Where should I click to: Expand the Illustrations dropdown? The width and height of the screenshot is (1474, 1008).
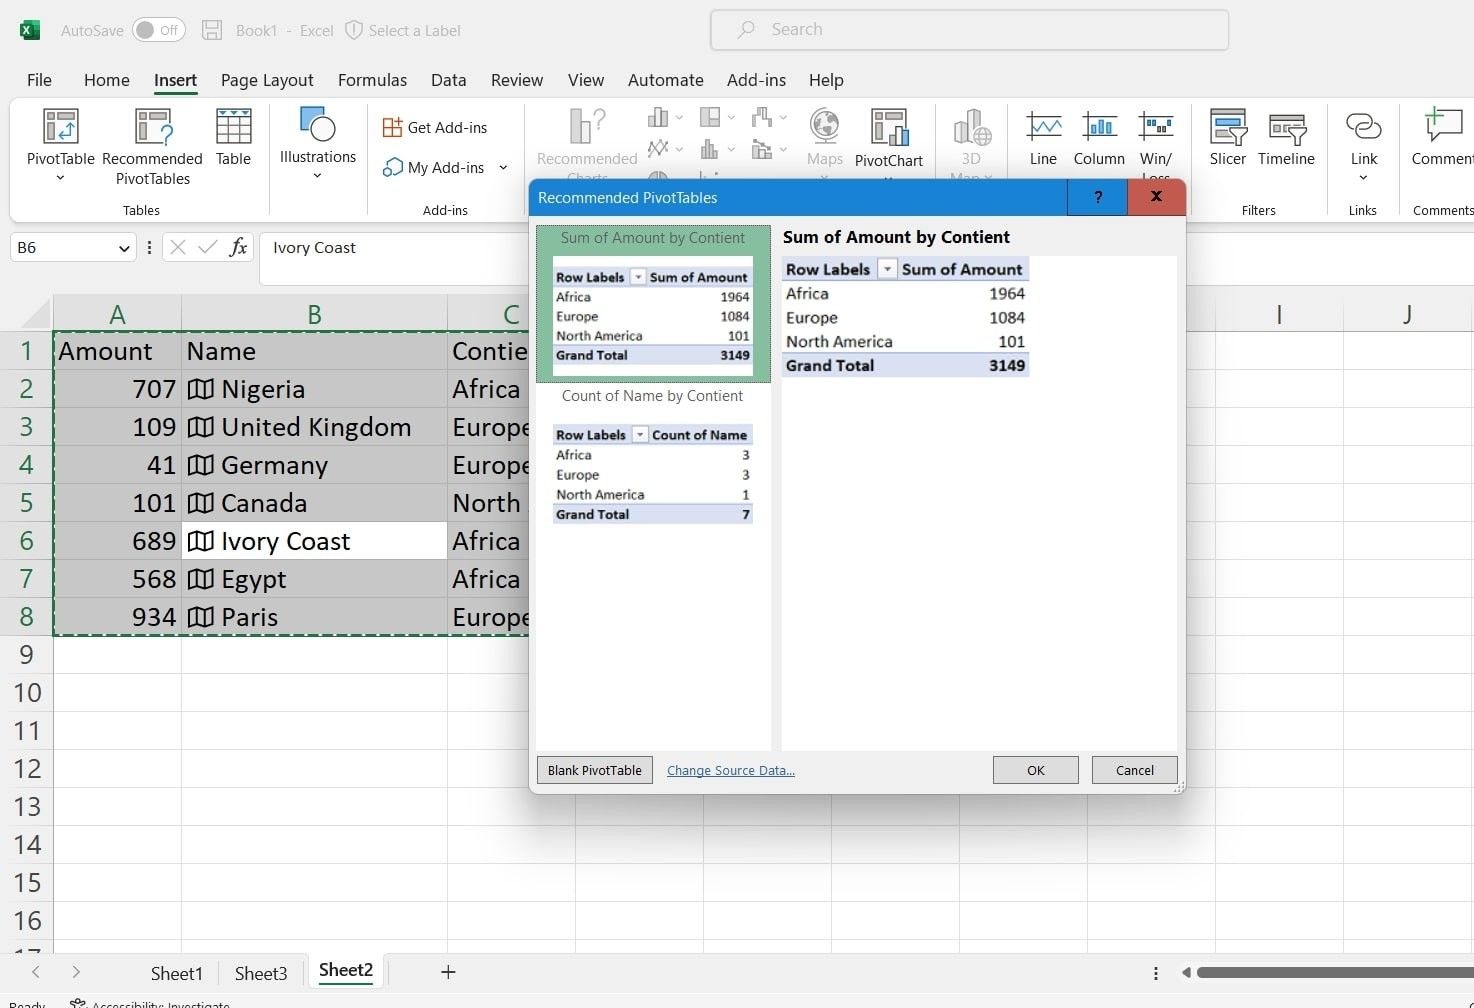point(317,176)
